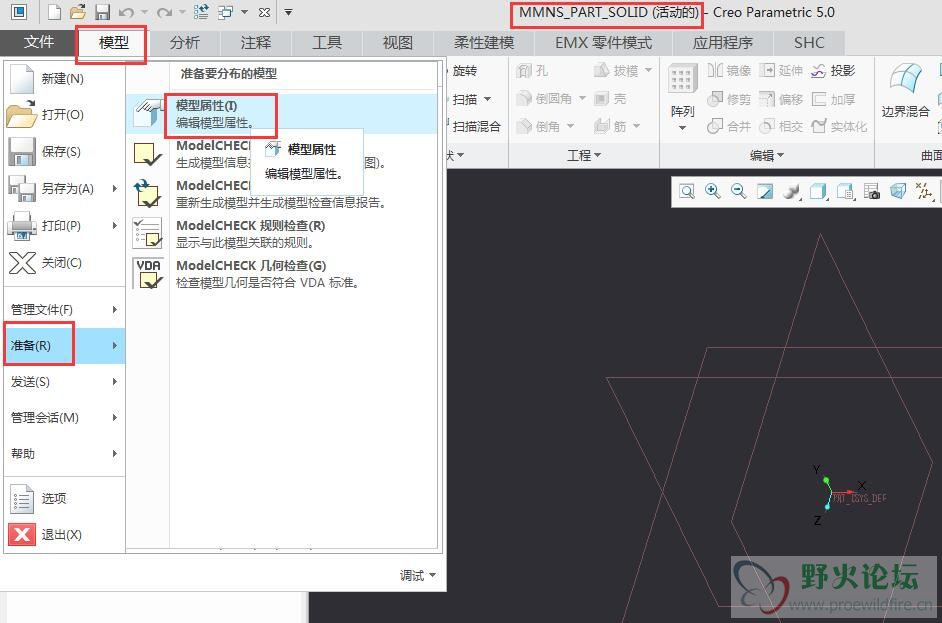Open Prepare (准备) submenu
This screenshot has width=942, height=623.
pos(64,345)
